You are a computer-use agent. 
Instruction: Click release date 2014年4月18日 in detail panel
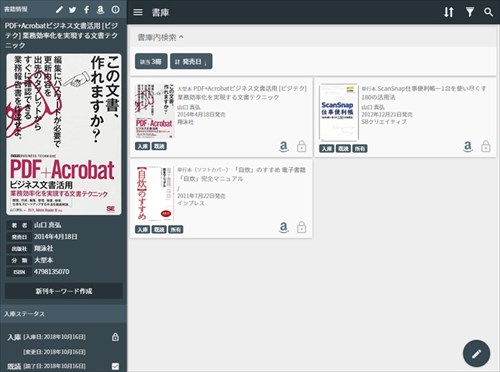(x=56, y=237)
